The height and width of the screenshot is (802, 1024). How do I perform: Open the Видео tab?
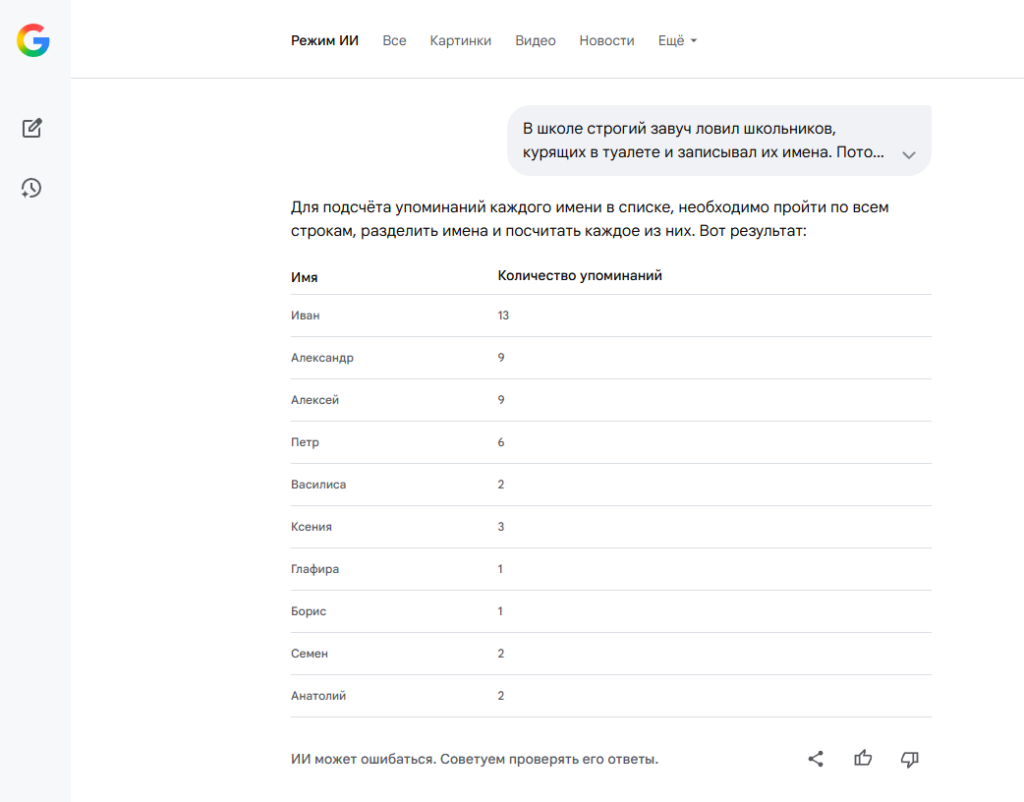(x=535, y=41)
